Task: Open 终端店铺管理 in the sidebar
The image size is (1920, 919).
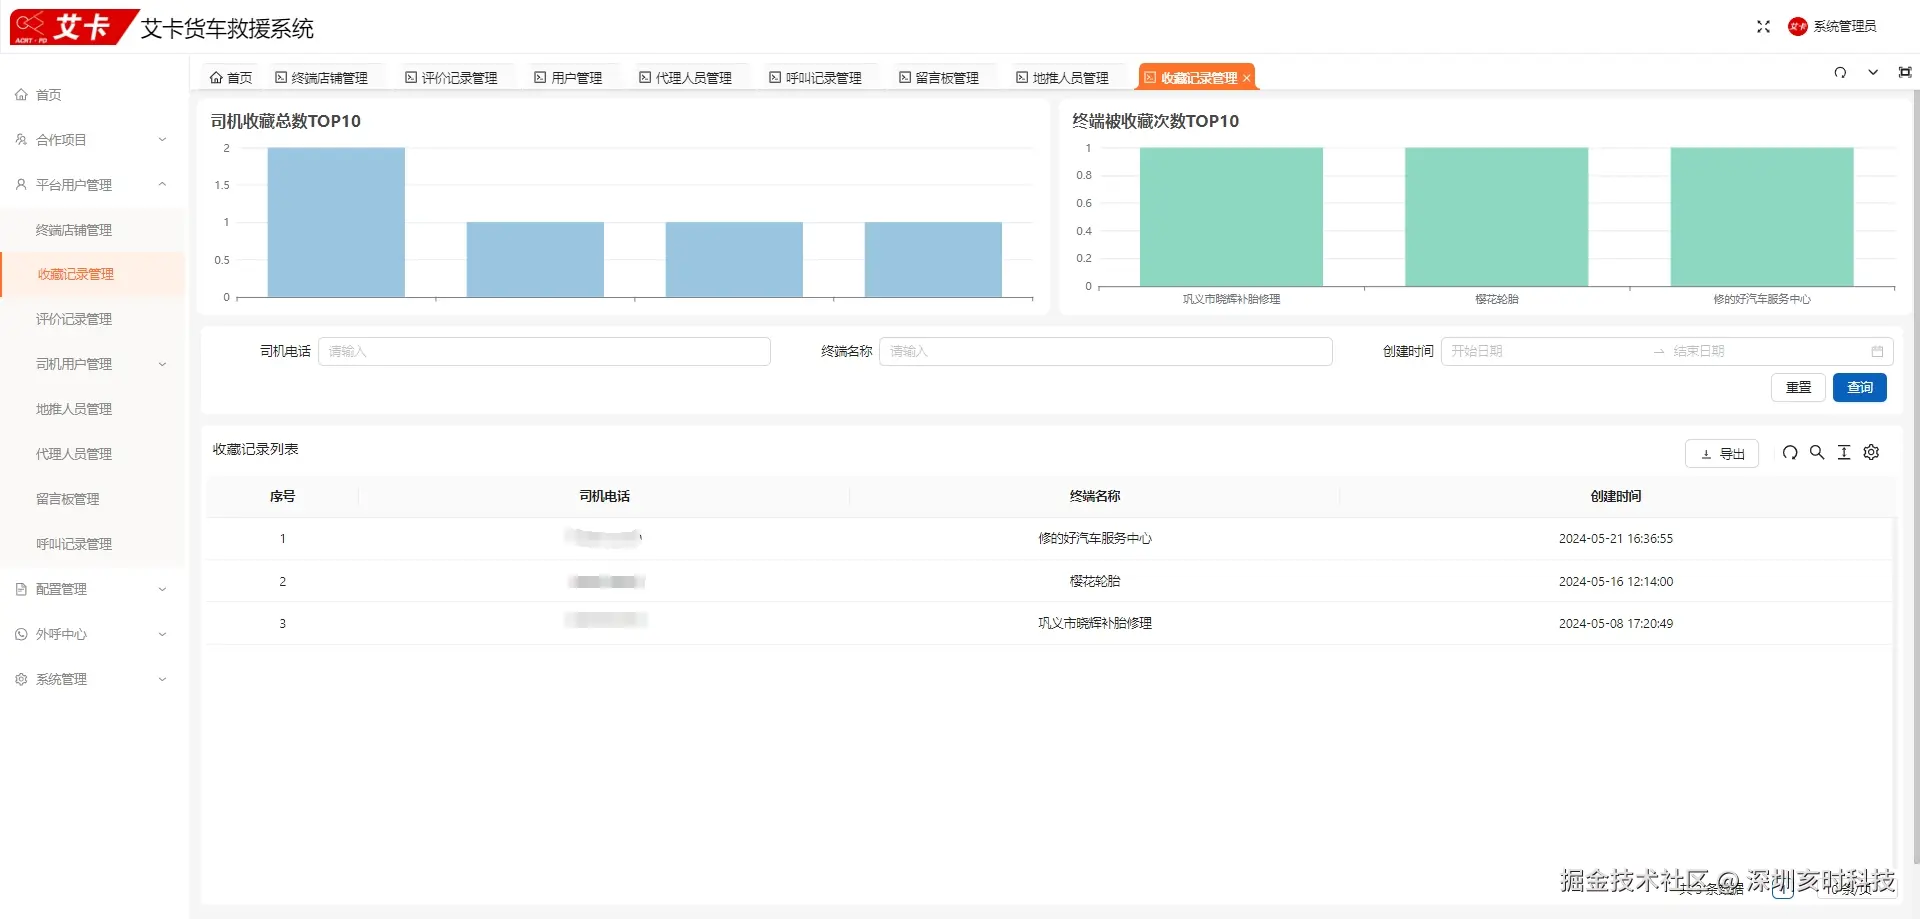Action: coord(74,231)
